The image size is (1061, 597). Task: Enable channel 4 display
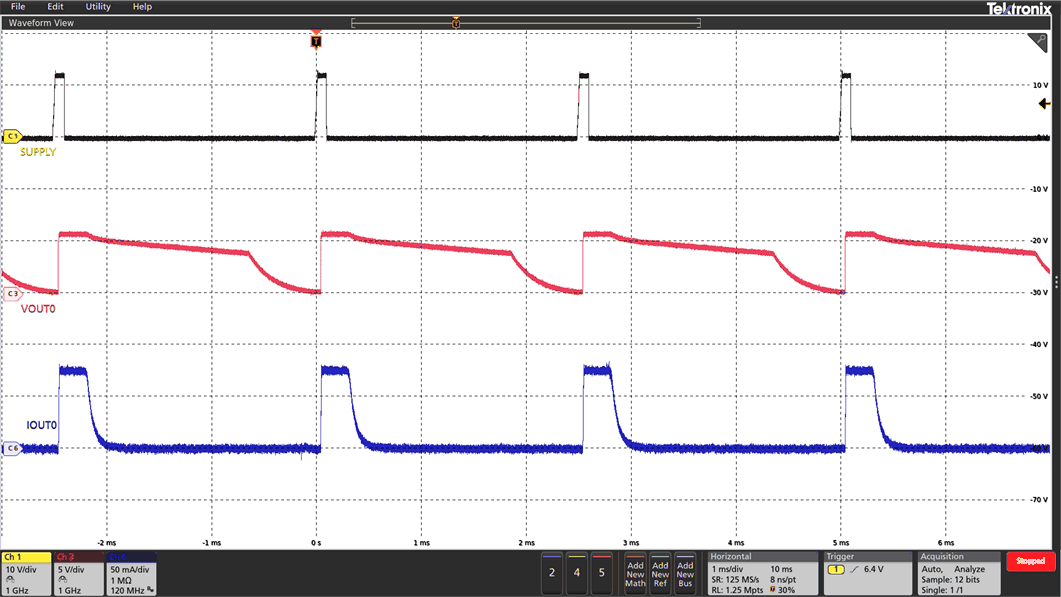tap(576, 573)
